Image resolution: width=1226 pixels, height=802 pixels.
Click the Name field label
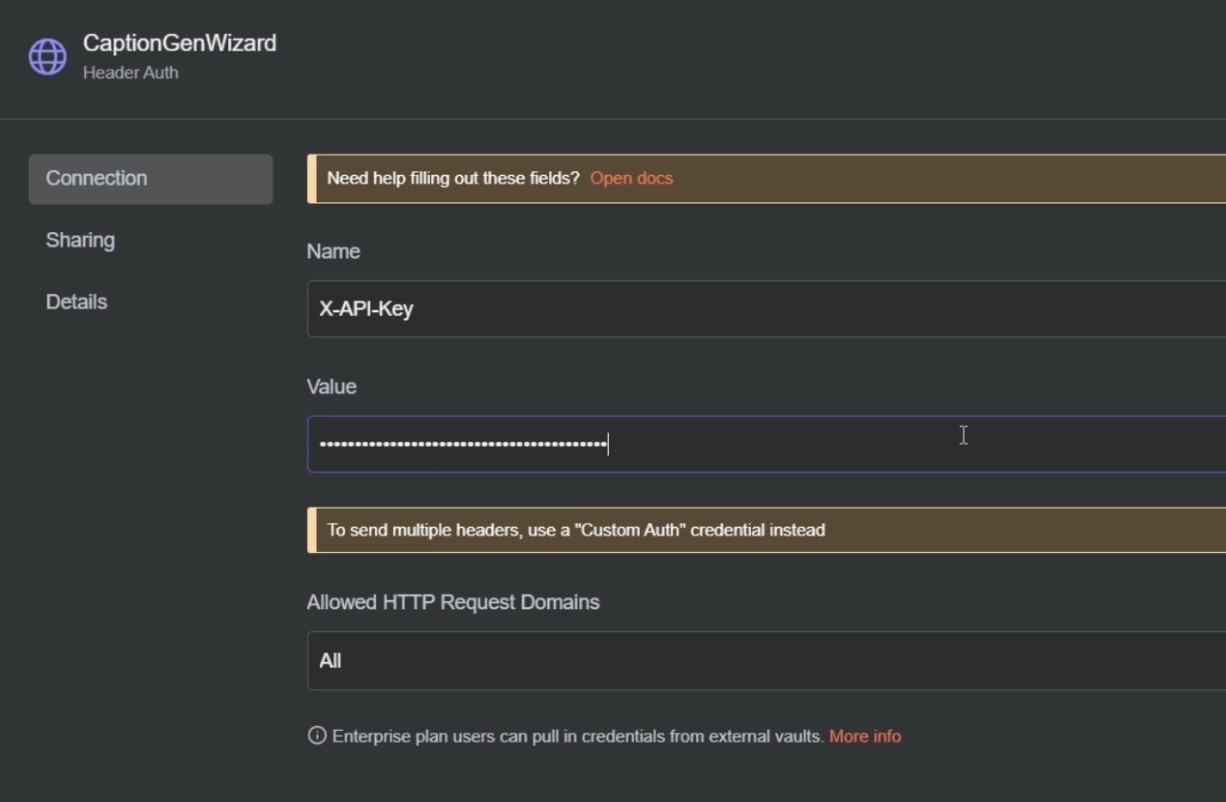(333, 251)
